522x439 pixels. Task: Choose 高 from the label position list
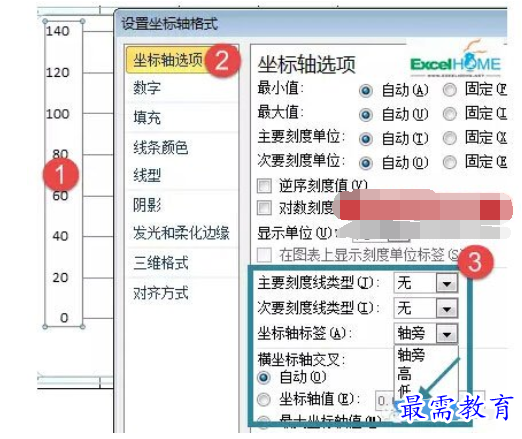pyautogui.click(x=405, y=374)
